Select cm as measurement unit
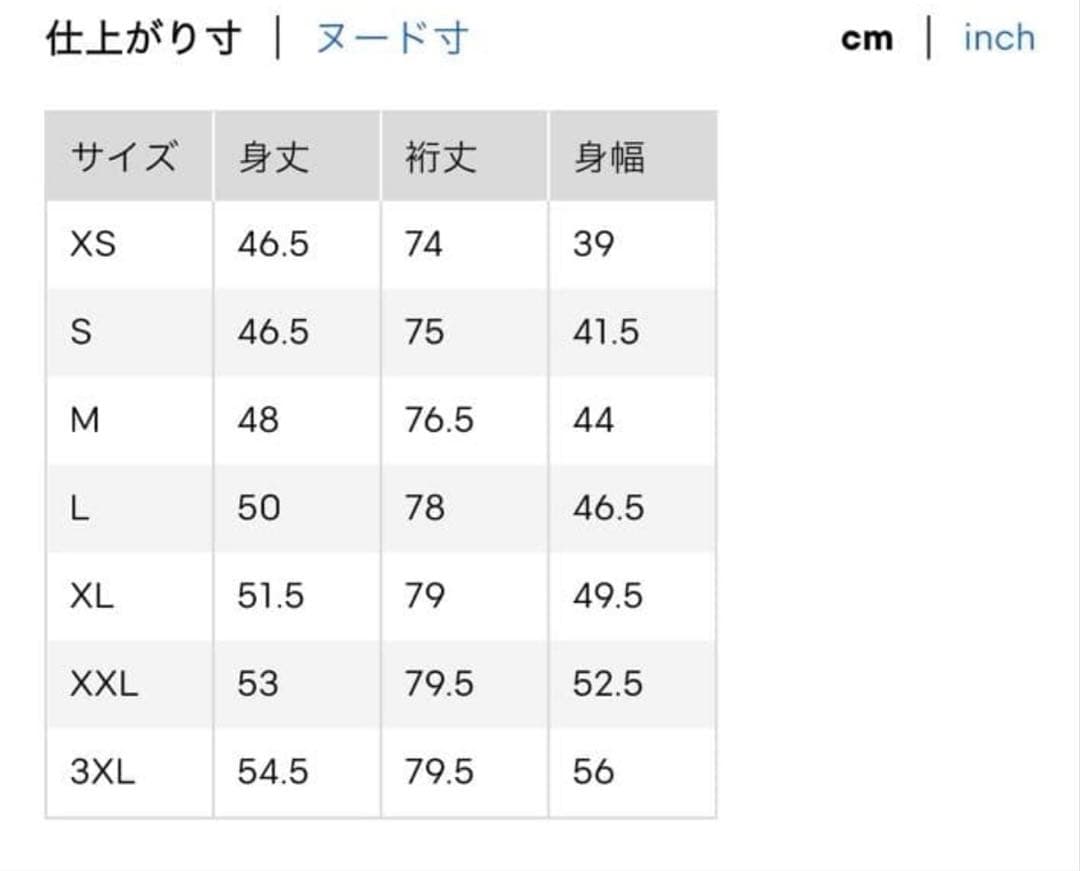Screen dimensions: 1080x871 point(866,39)
